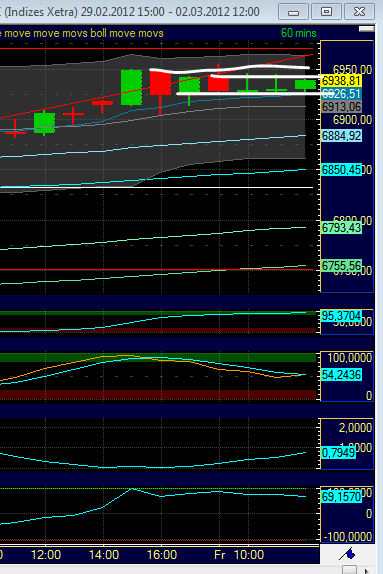Click the green 6755,56 price label

pyautogui.click(x=341, y=266)
